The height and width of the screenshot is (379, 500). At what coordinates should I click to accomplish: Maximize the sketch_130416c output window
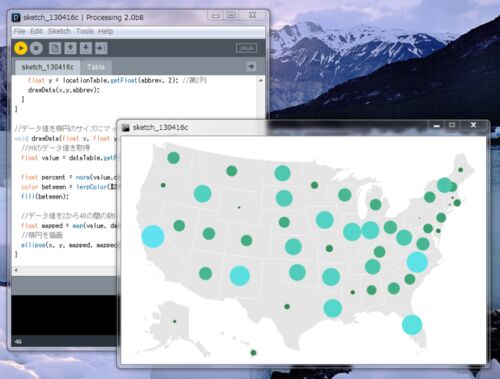pos(452,125)
